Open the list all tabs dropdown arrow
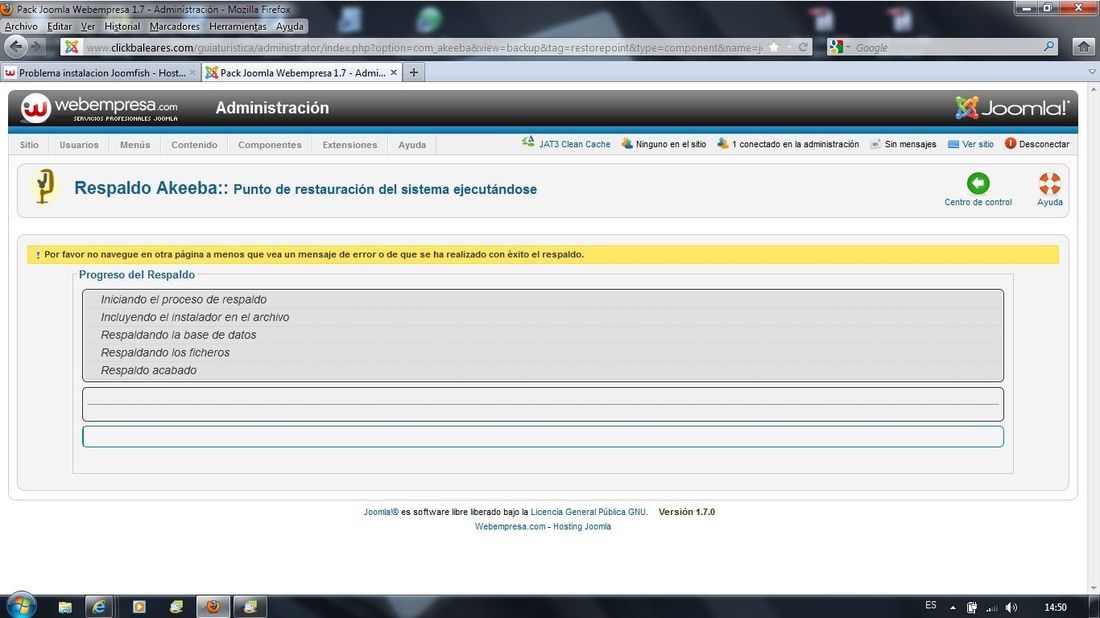Viewport: 1100px width, 618px height. pyautogui.click(x=1092, y=72)
